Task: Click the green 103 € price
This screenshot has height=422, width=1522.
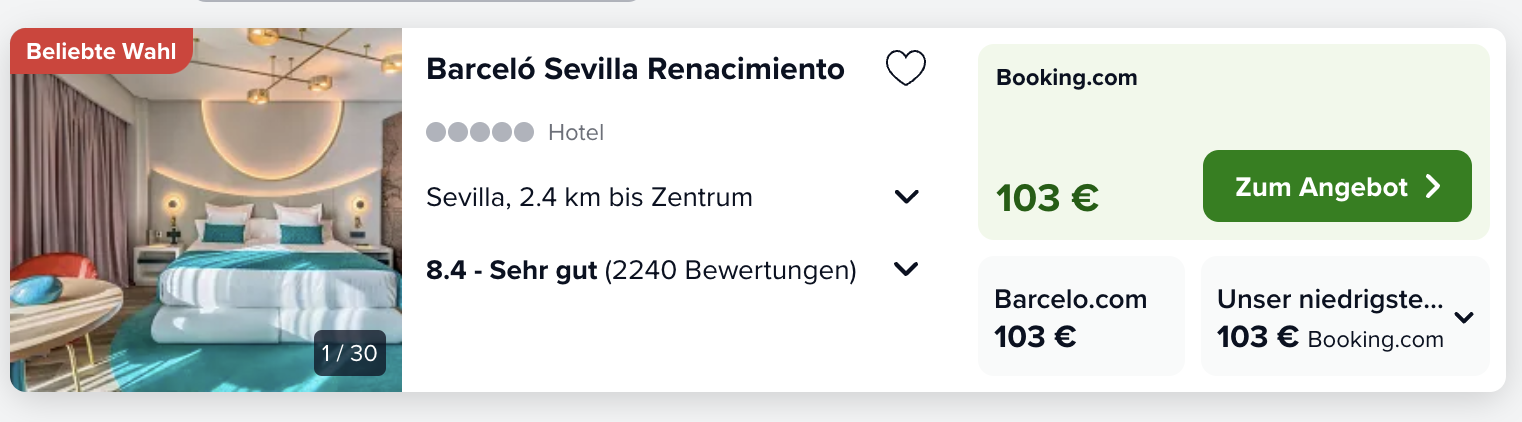Action: (1047, 198)
